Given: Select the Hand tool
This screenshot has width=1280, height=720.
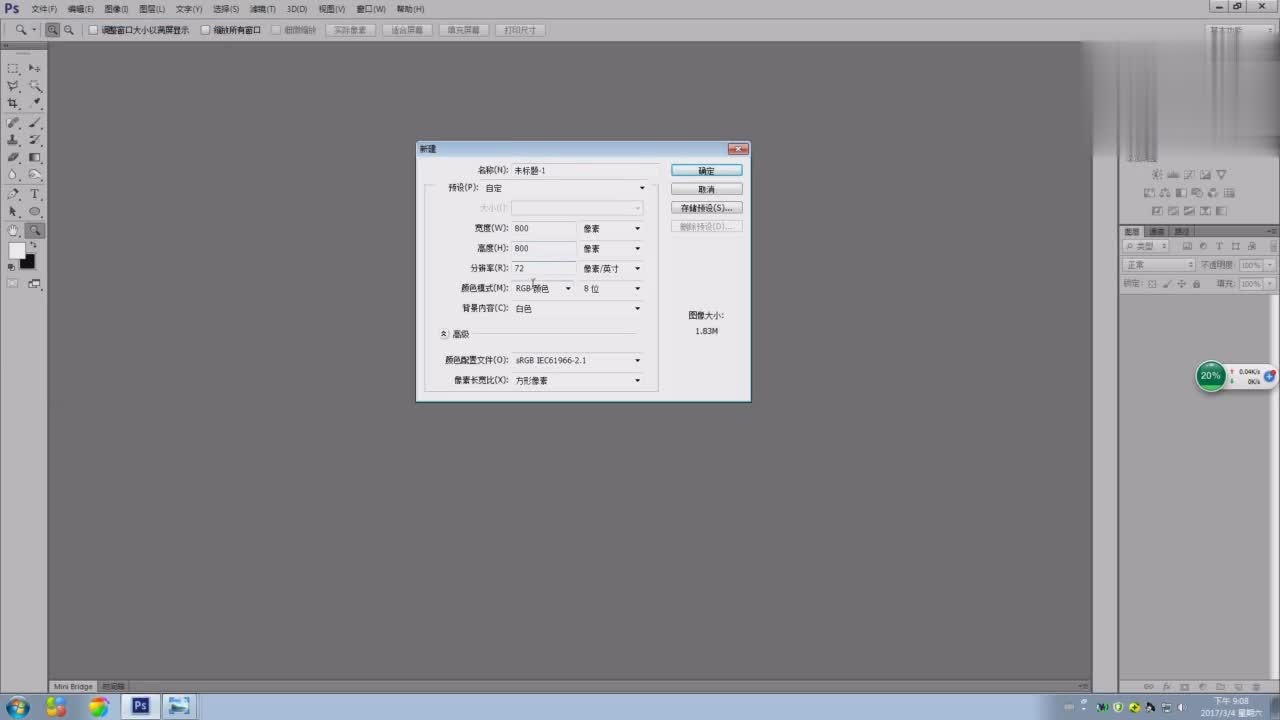Looking at the screenshot, I should click(x=13, y=230).
